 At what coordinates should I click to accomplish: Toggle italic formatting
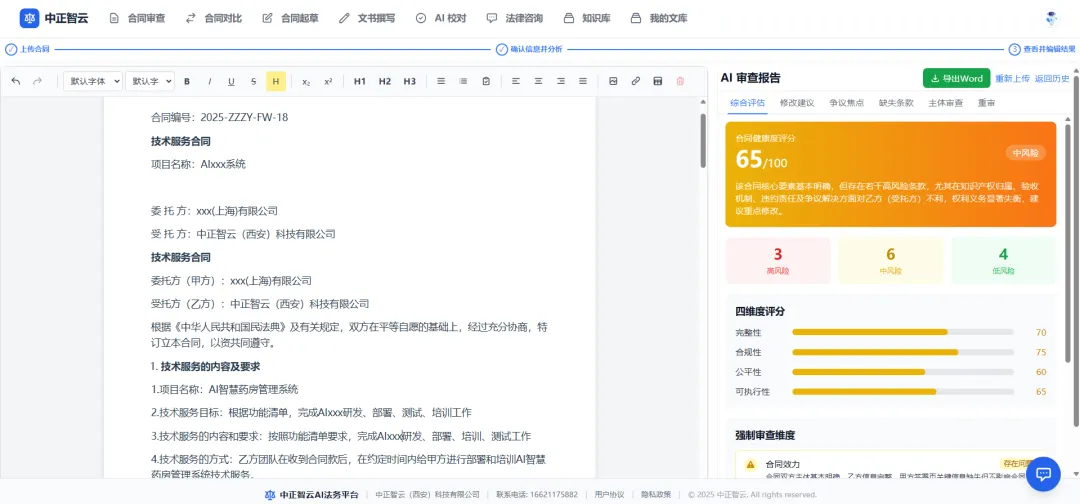point(209,81)
